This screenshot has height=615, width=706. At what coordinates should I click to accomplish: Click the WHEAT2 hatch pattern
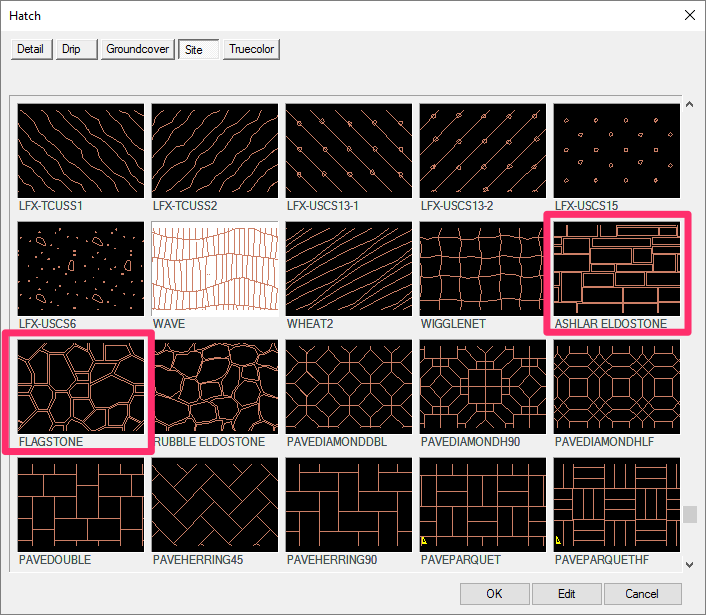click(349, 268)
